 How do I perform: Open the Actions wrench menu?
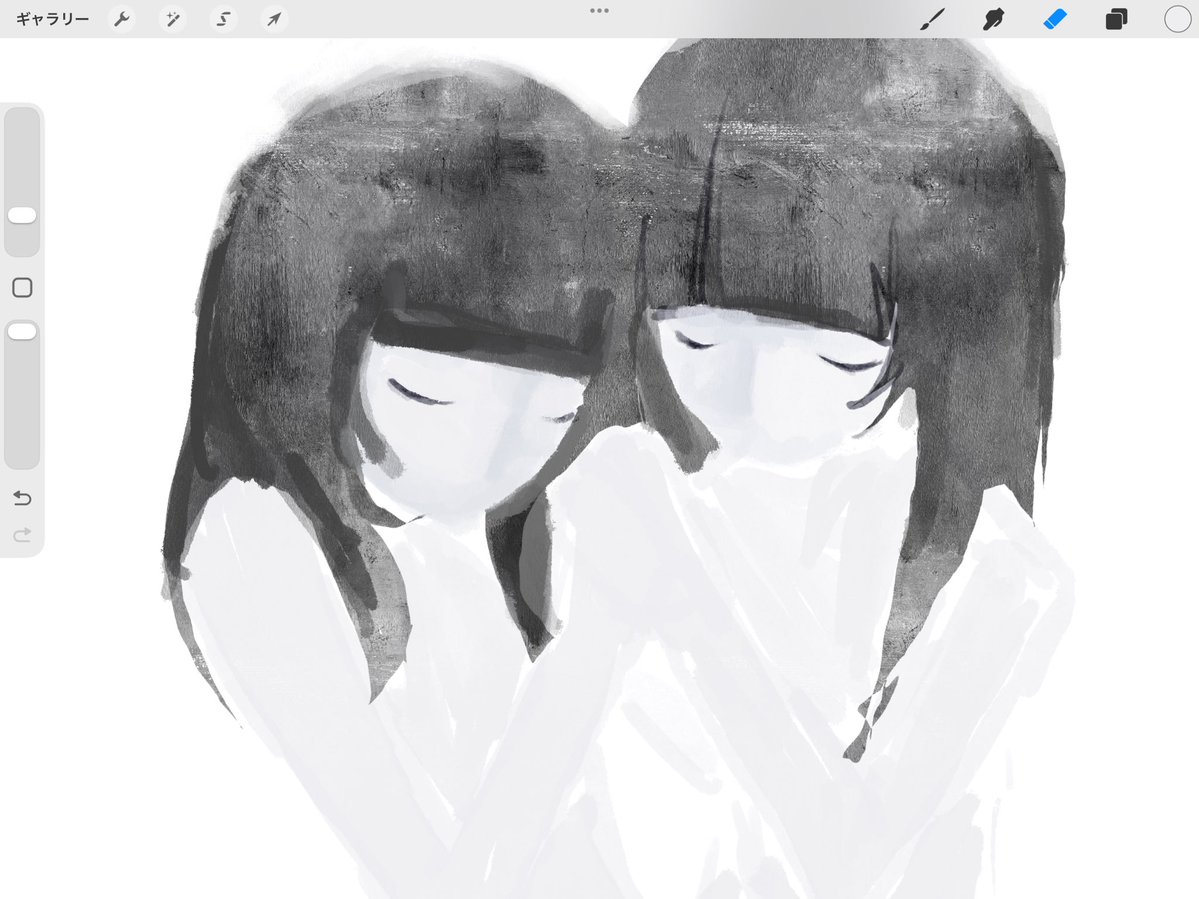122,19
